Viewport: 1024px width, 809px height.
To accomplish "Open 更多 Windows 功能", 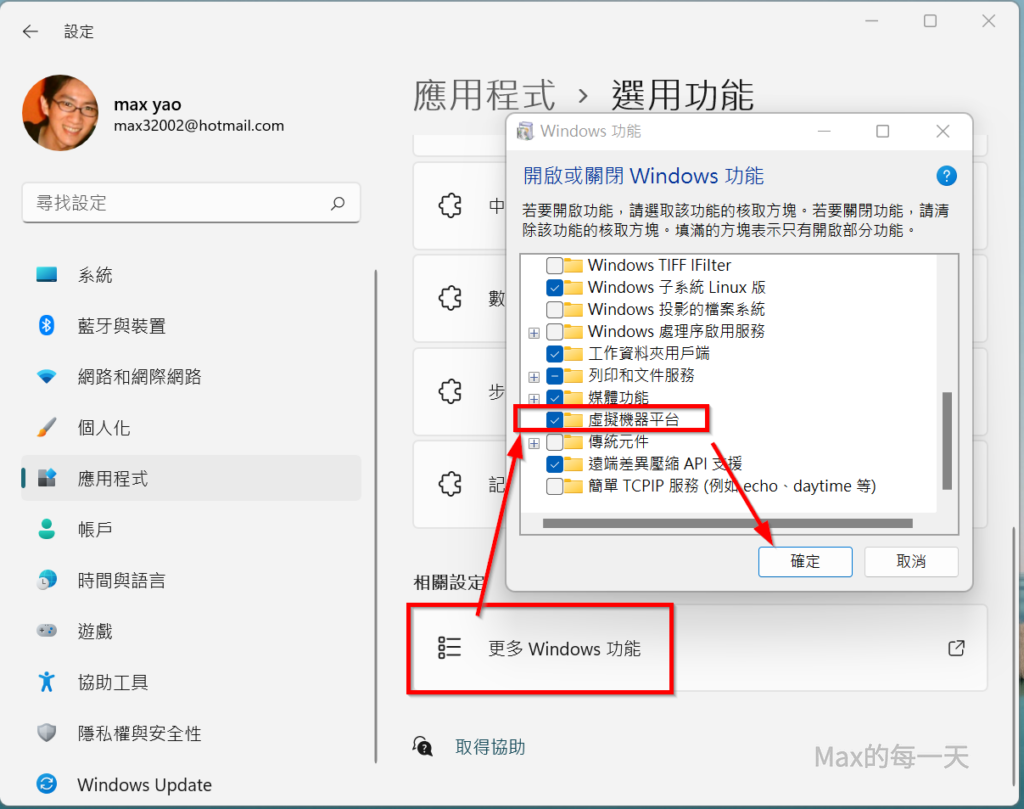I will 699,648.
